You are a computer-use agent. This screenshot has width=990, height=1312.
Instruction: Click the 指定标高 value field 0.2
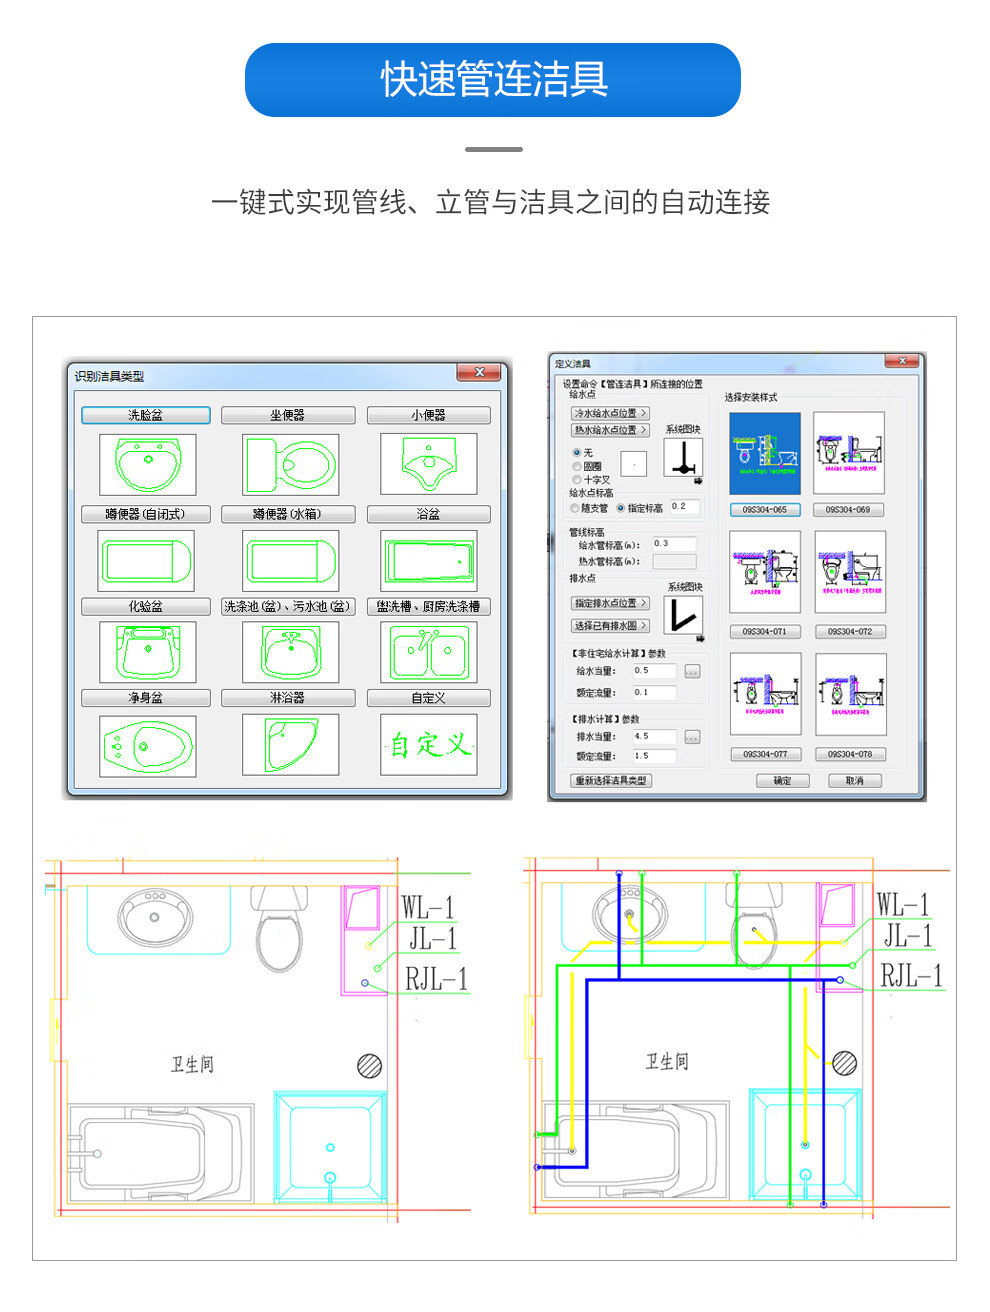point(684,507)
